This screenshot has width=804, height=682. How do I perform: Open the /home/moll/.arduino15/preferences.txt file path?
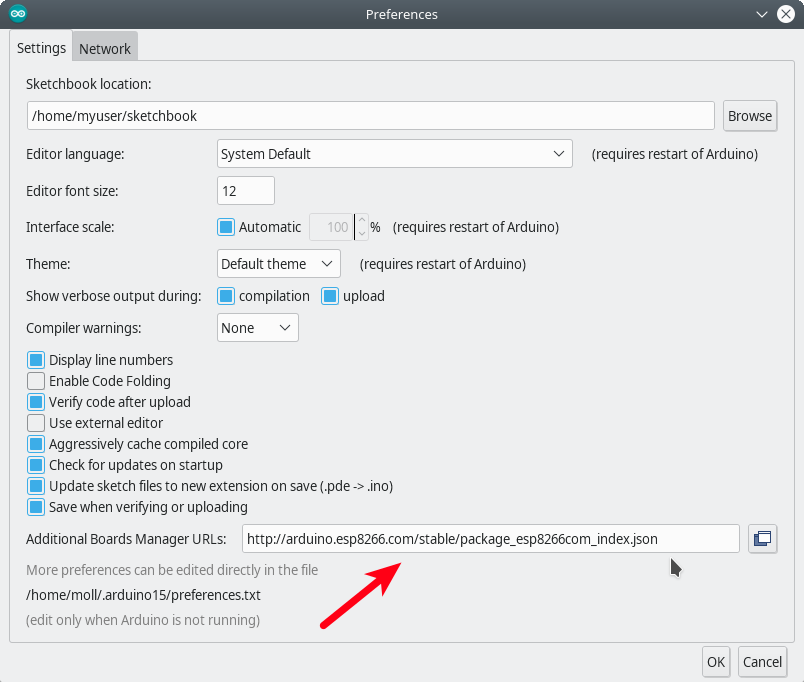[143, 595]
